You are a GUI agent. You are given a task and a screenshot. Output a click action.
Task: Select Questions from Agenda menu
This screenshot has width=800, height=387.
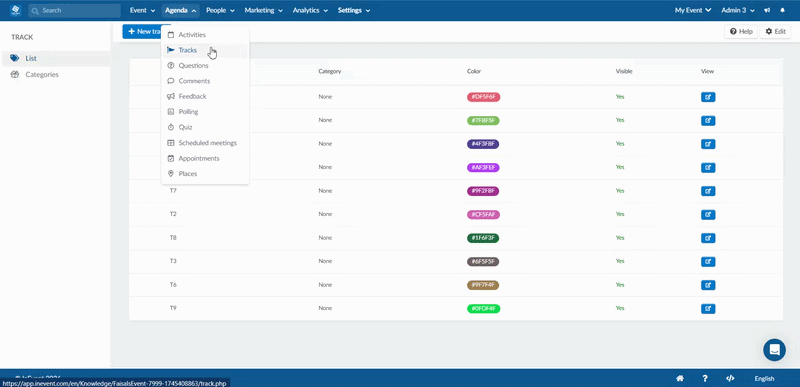pos(205,65)
